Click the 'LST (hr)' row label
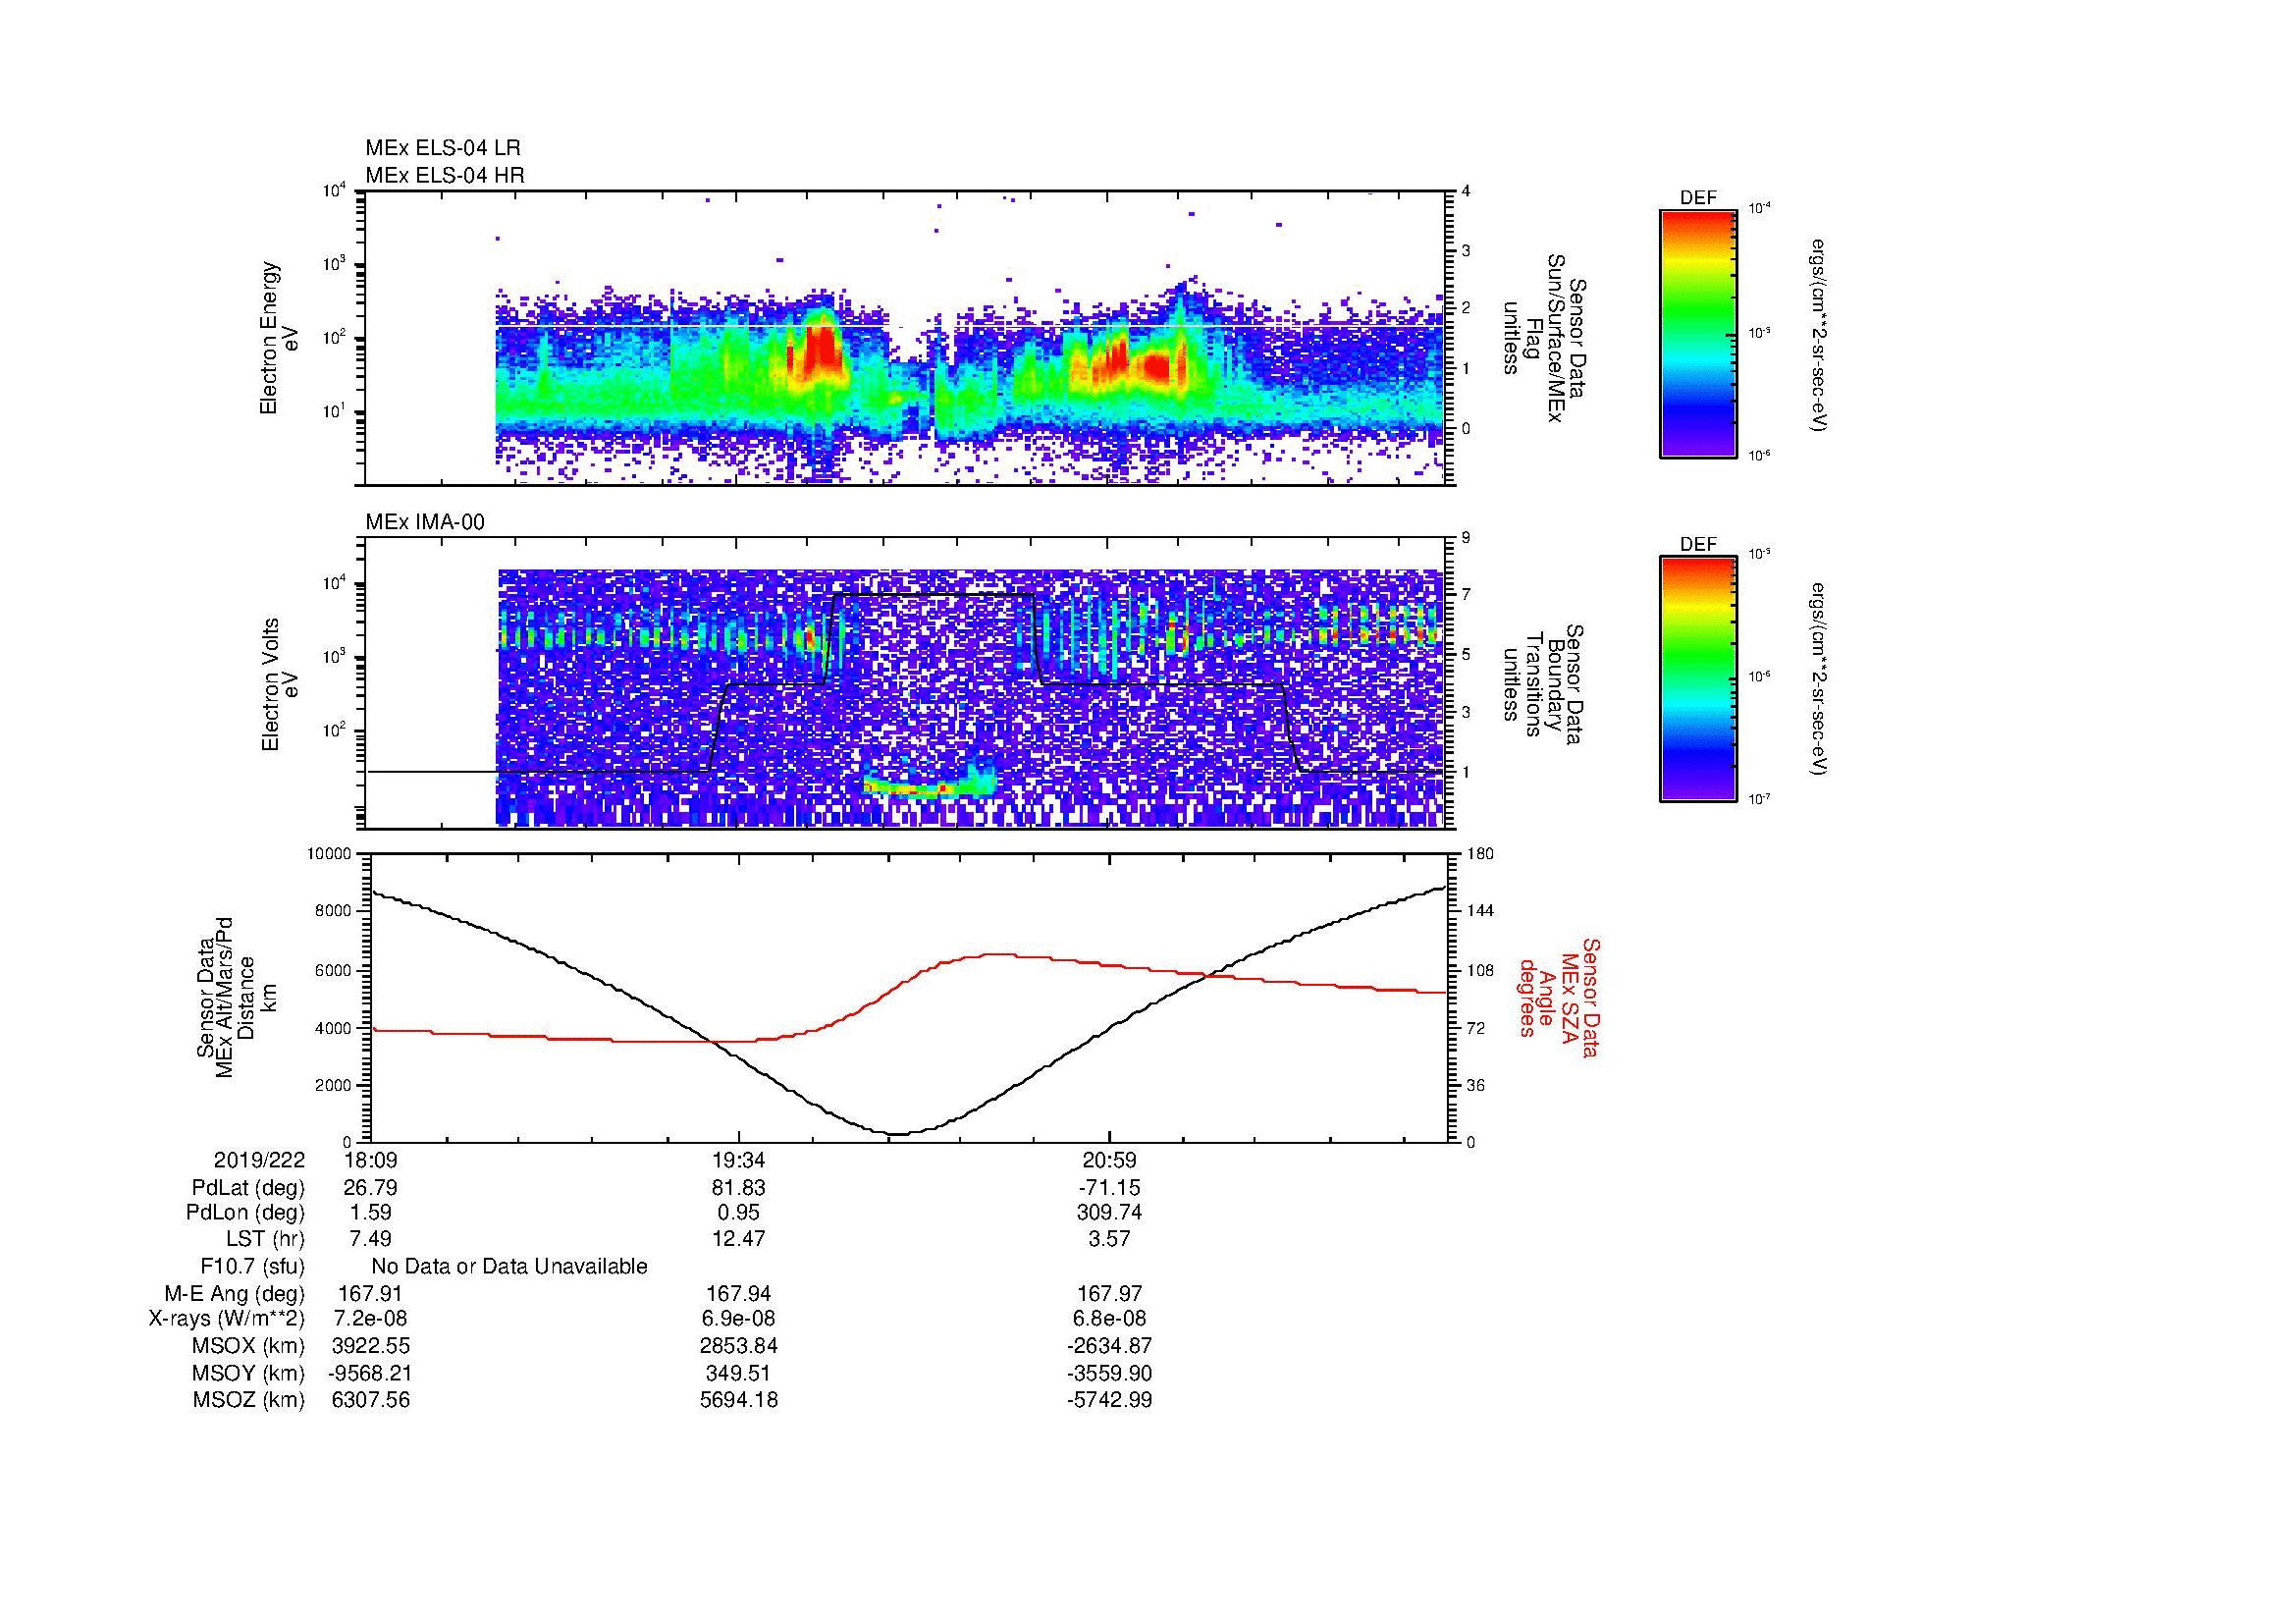The image size is (2296, 1623). [264, 1239]
